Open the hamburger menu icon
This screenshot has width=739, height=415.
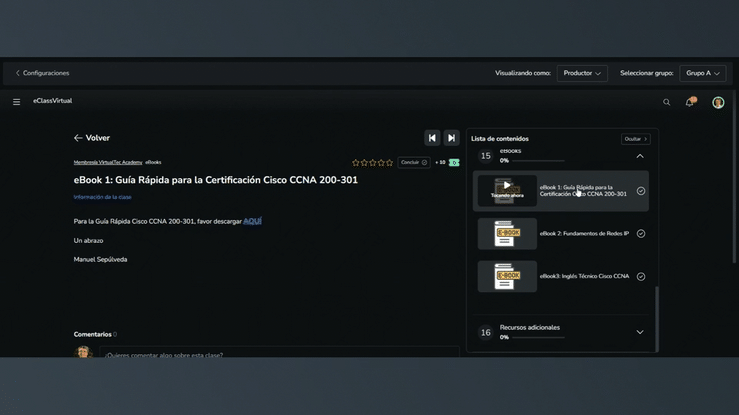pyautogui.click(x=16, y=102)
